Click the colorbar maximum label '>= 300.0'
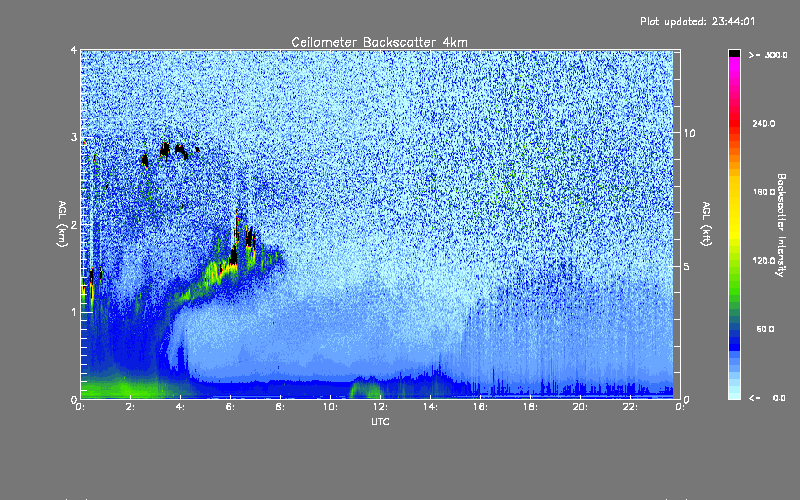The height and width of the screenshot is (500, 800). point(768,55)
